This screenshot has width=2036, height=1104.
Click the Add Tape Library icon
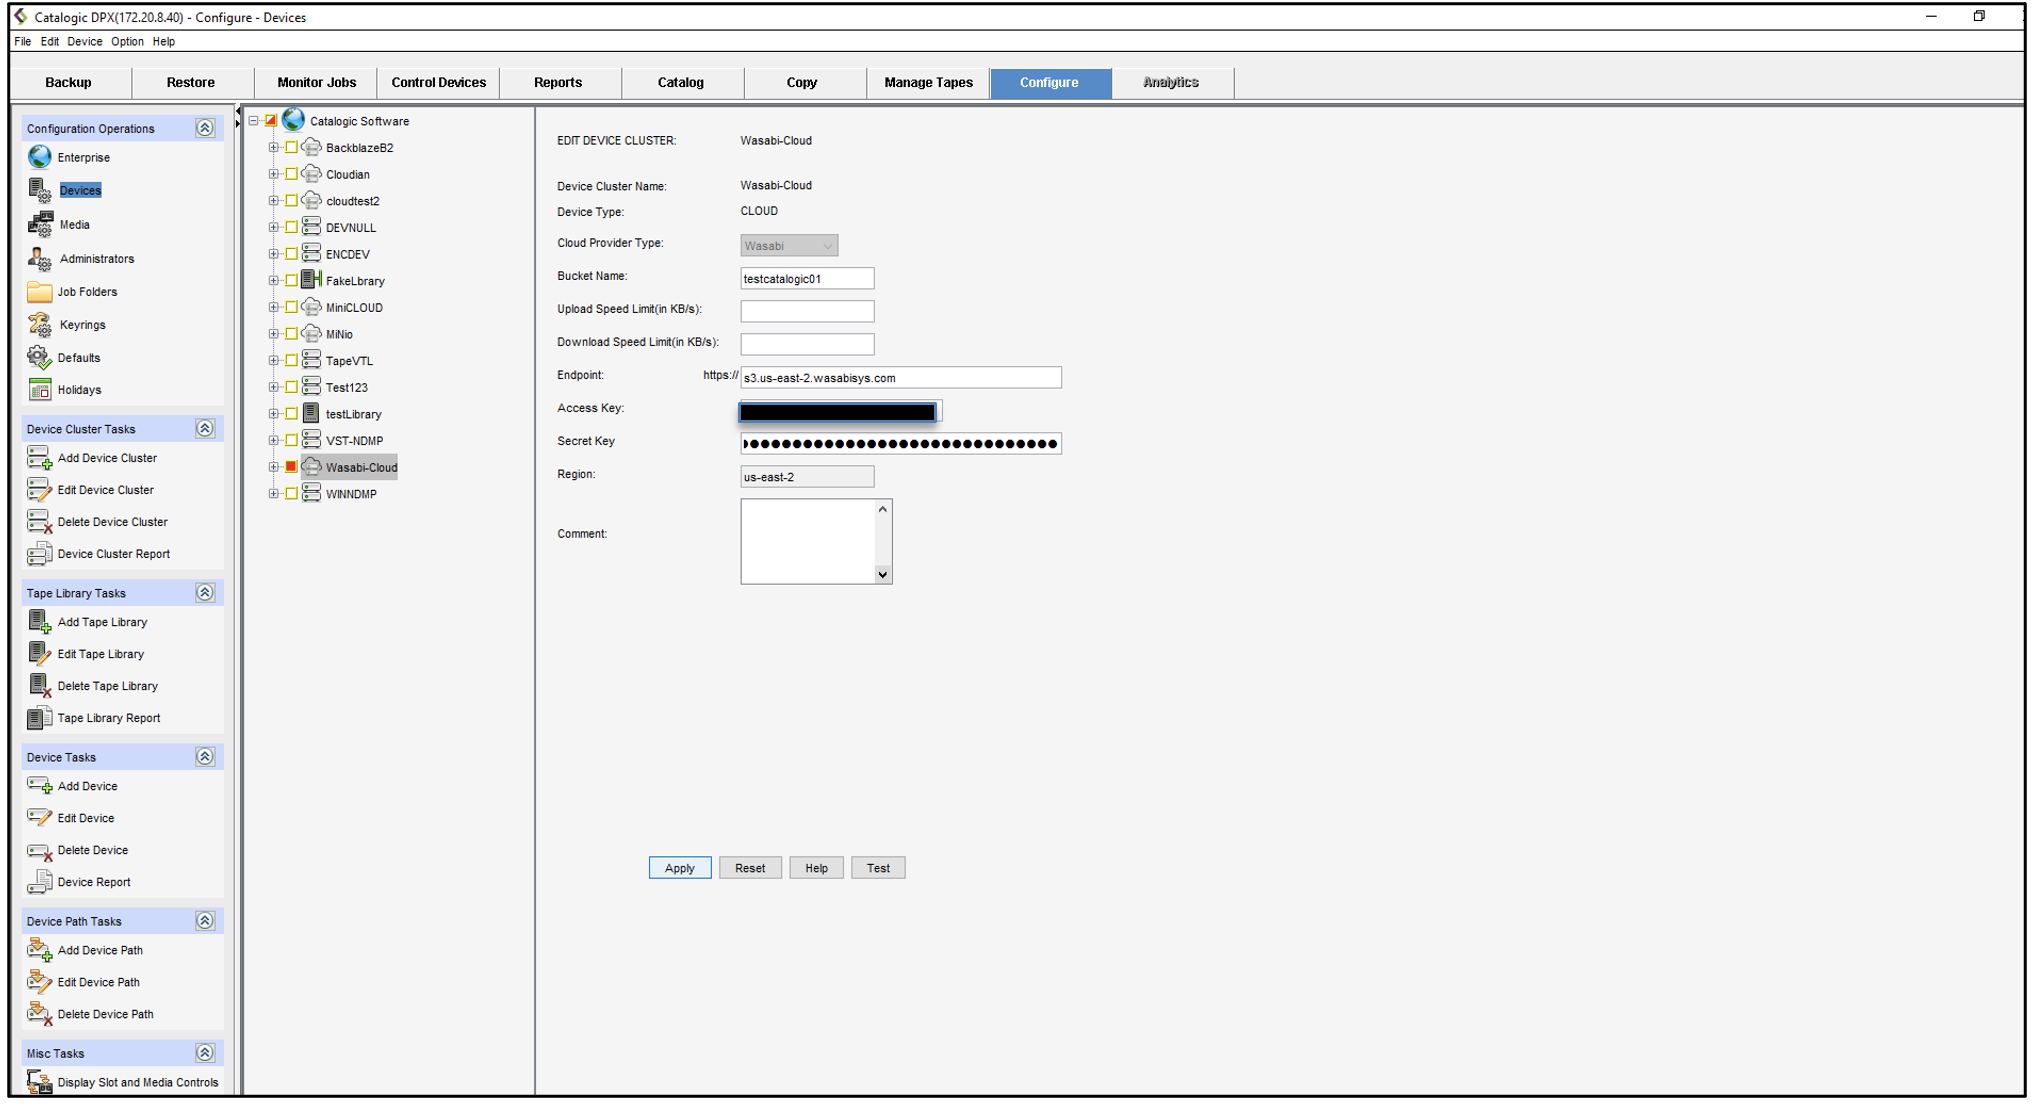(x=40, y=622)
